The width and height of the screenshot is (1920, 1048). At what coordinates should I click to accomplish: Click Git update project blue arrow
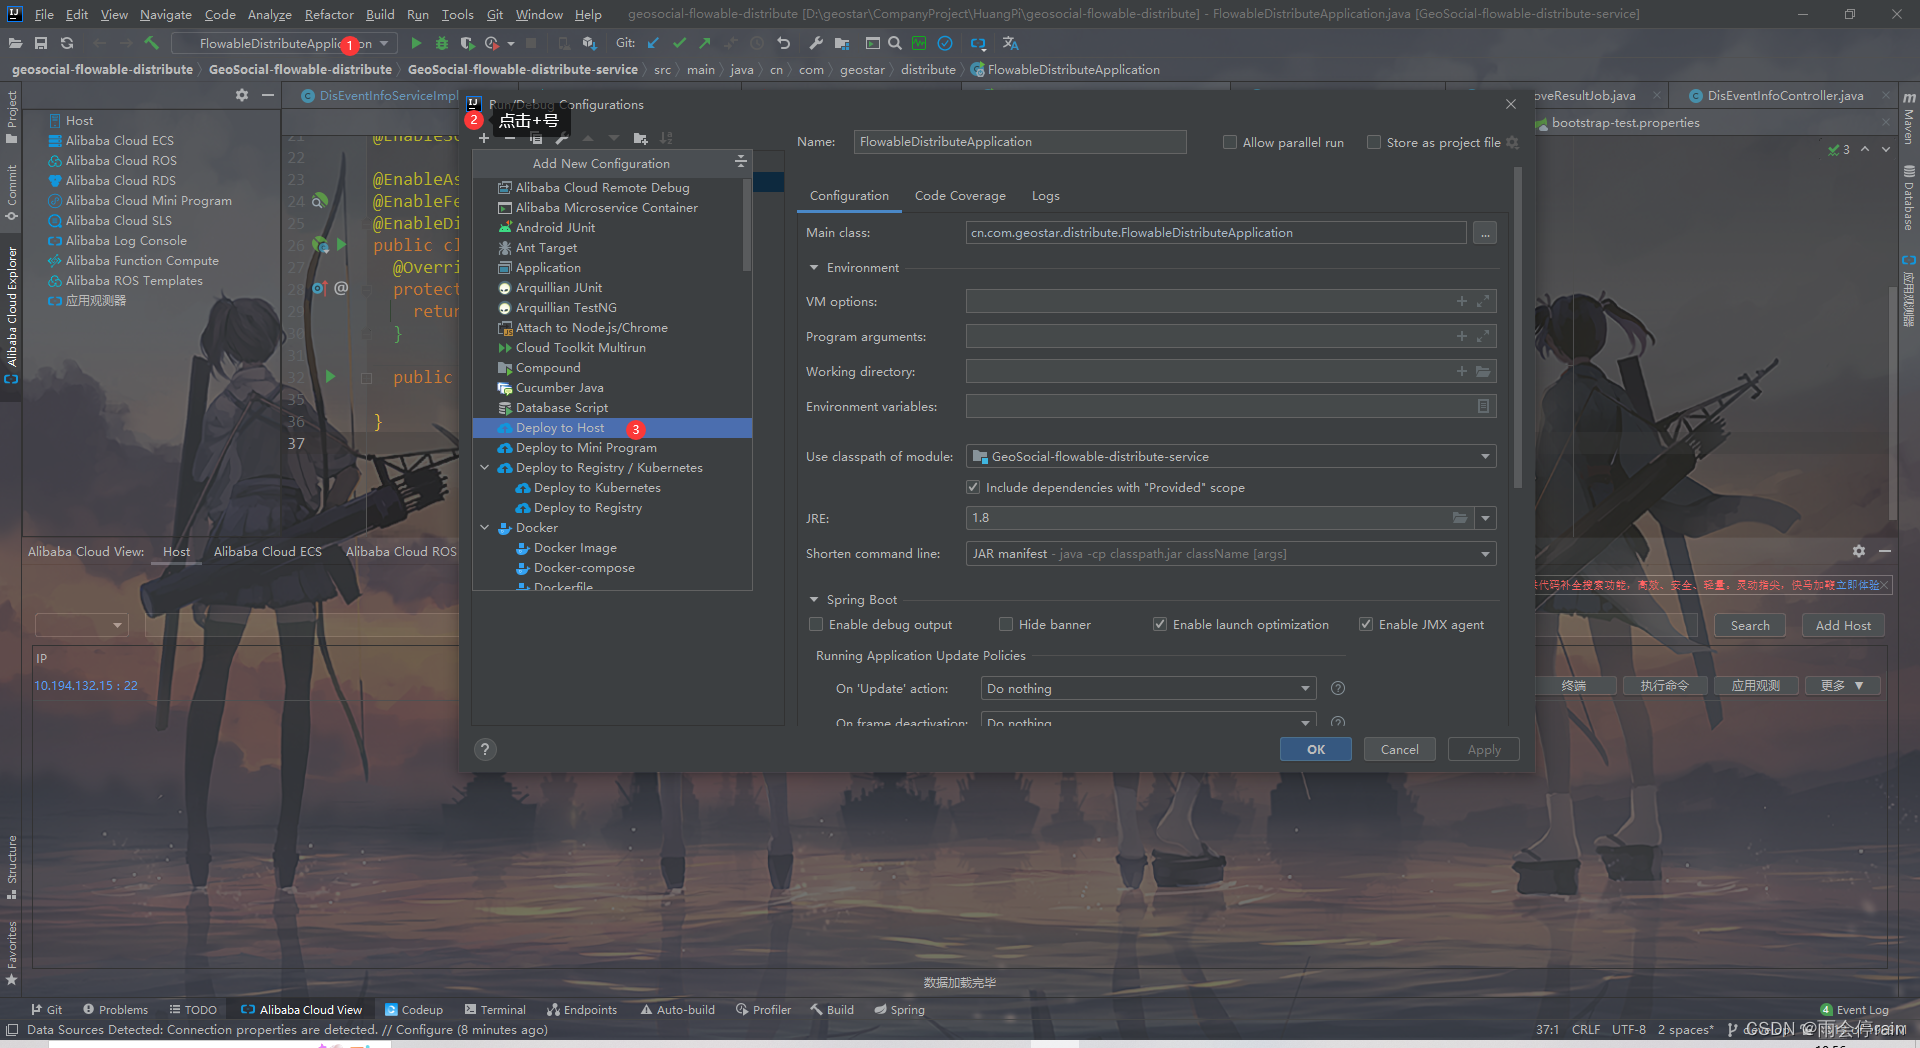tap(653, 43)
